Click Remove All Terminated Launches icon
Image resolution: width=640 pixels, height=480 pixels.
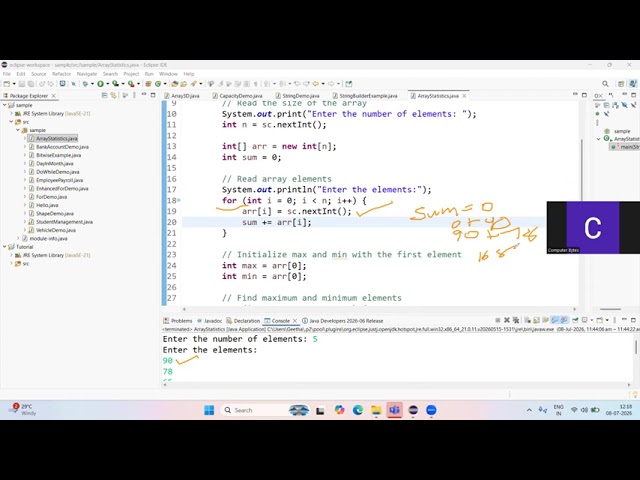[516, 320]
